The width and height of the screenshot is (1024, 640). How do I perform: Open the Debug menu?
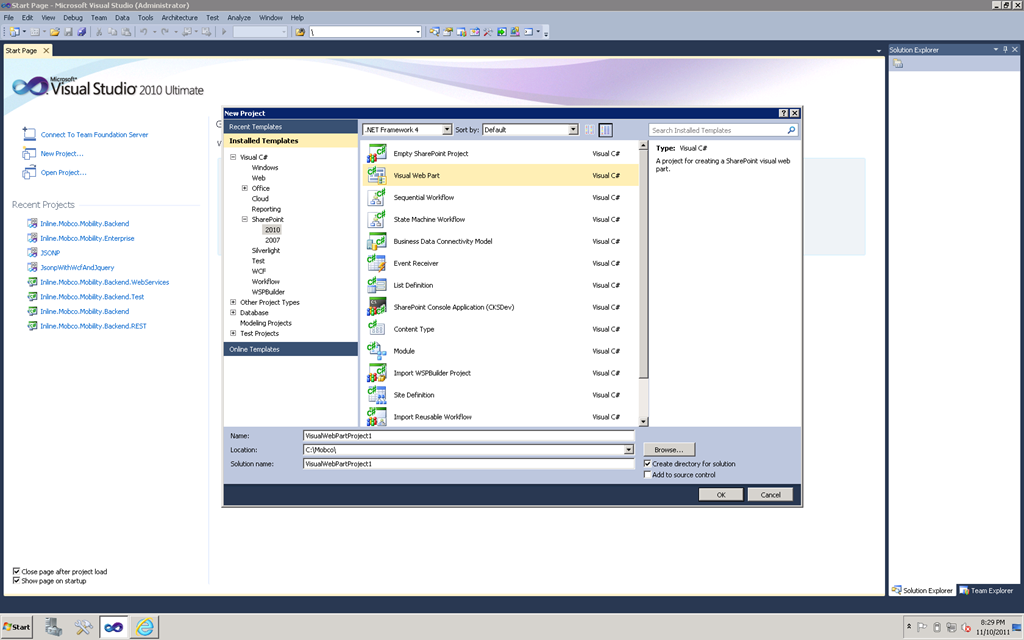coord(73,18)
